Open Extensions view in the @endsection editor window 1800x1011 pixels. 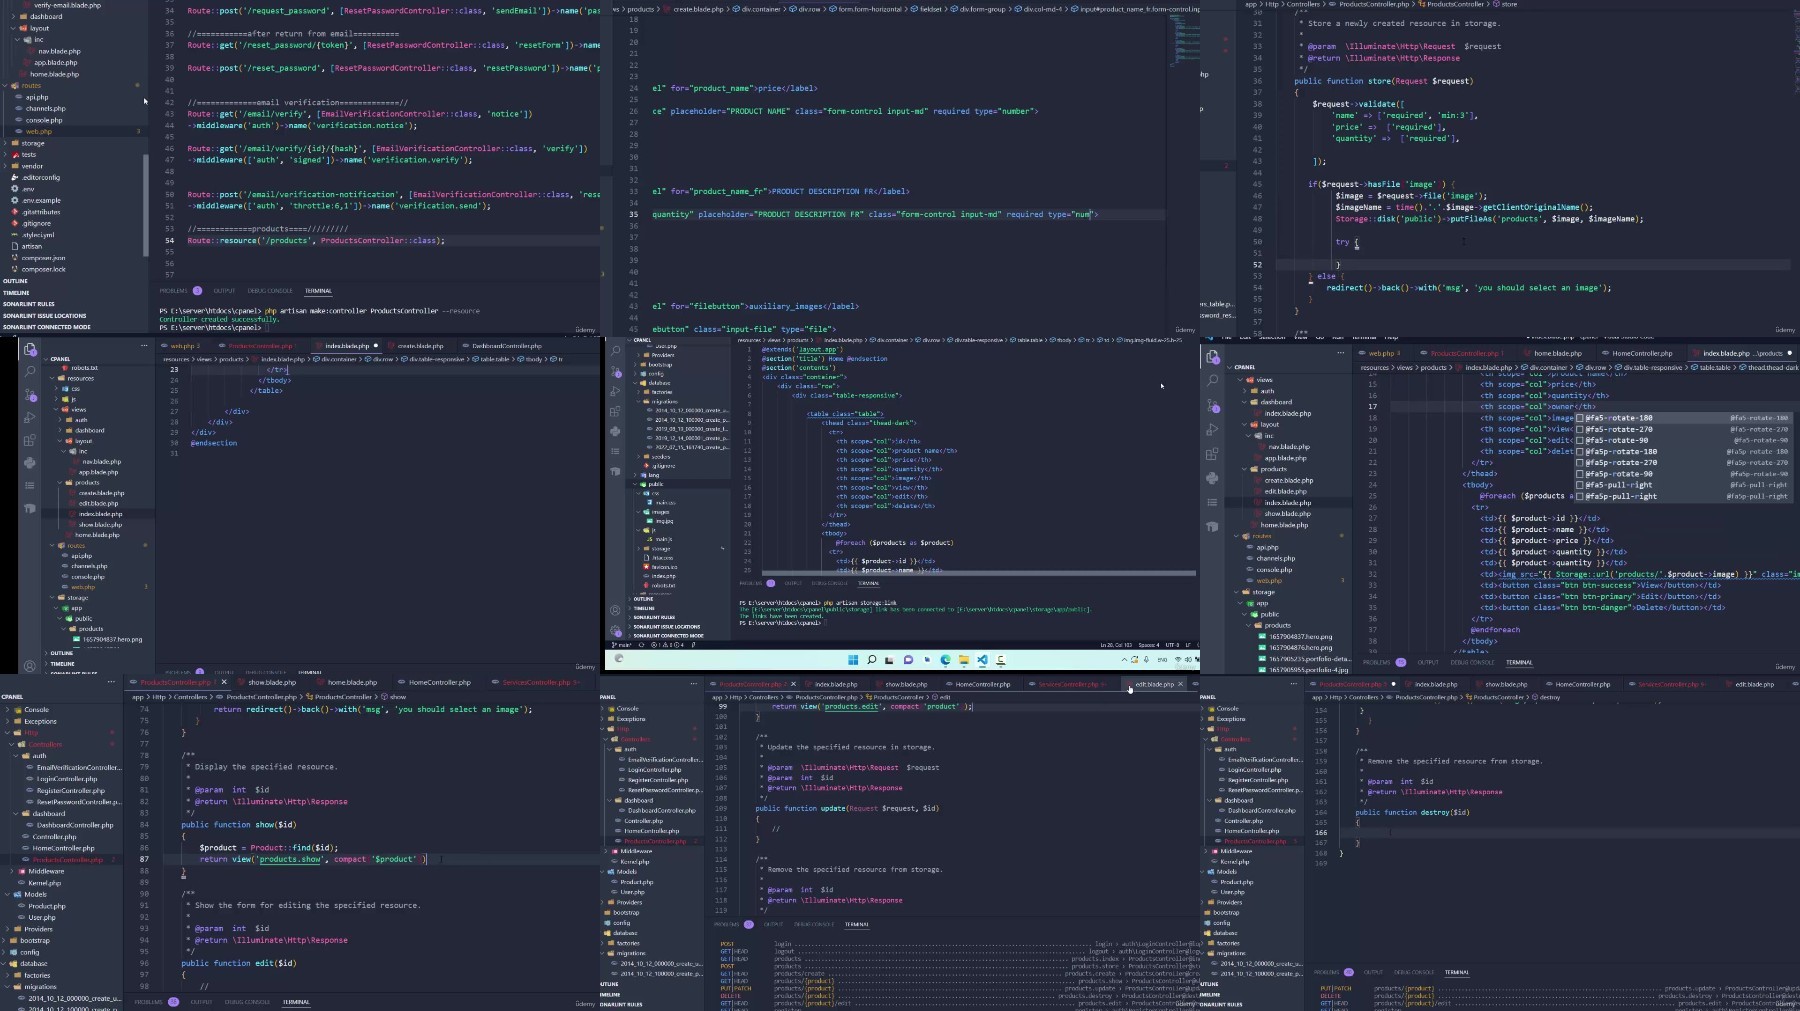tap(30, 440)
